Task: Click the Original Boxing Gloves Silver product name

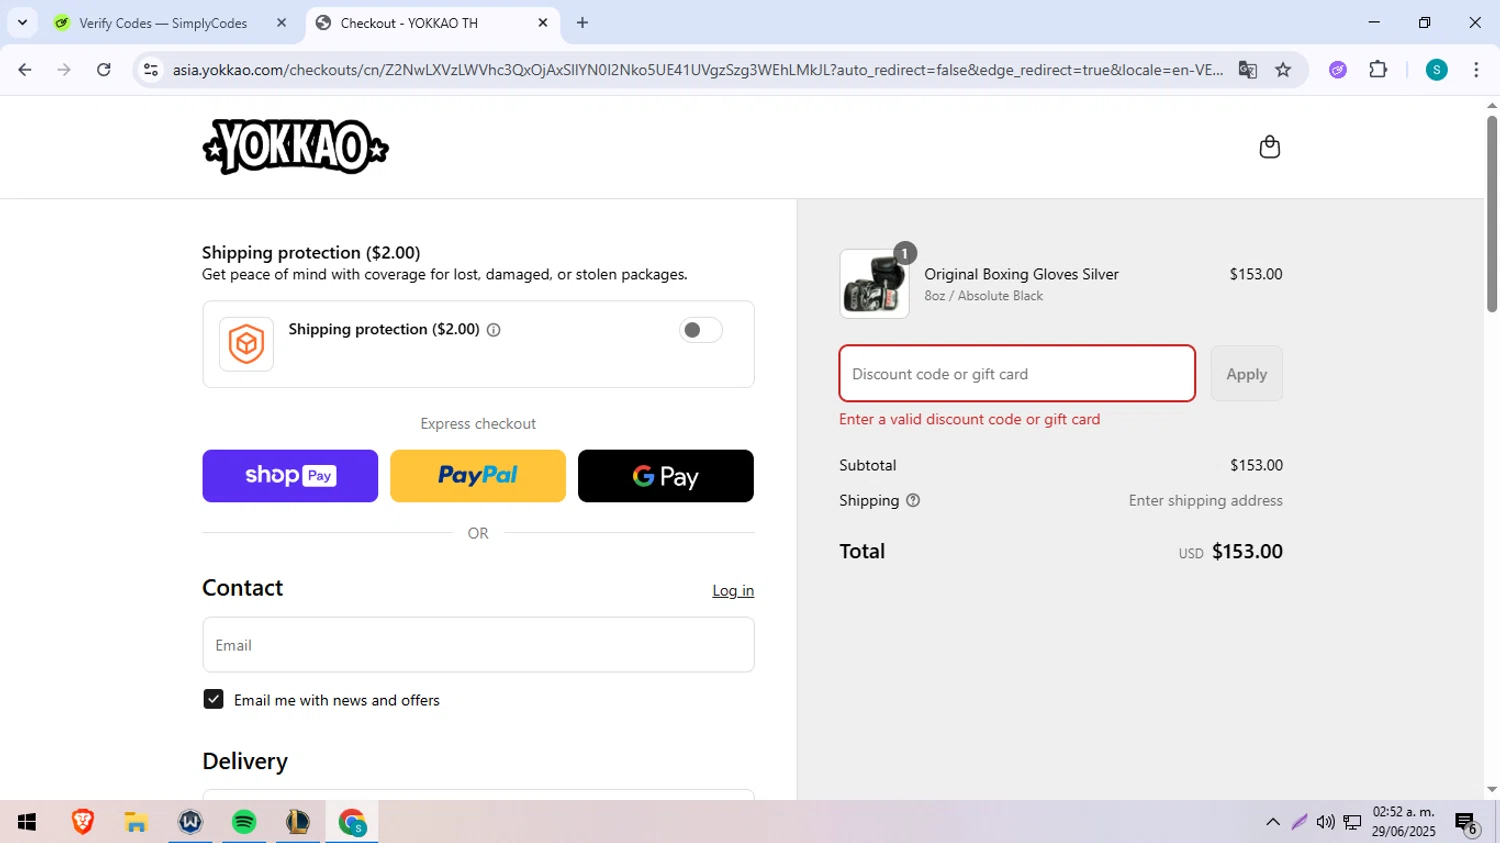Action: coord(1021,274)
